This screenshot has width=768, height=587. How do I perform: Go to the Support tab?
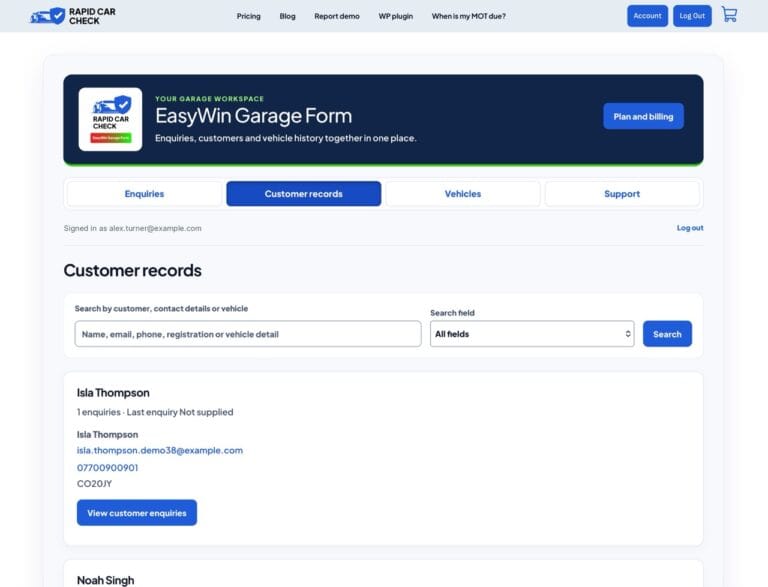coord(622,194)
